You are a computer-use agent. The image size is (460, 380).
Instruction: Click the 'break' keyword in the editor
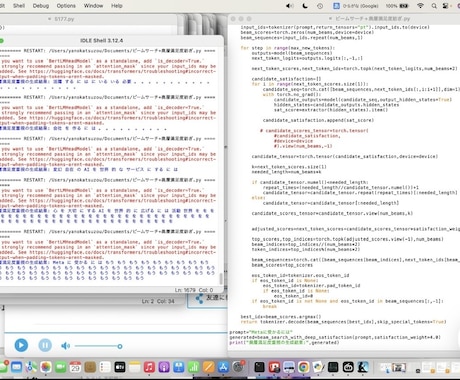(x=270, y=306)
